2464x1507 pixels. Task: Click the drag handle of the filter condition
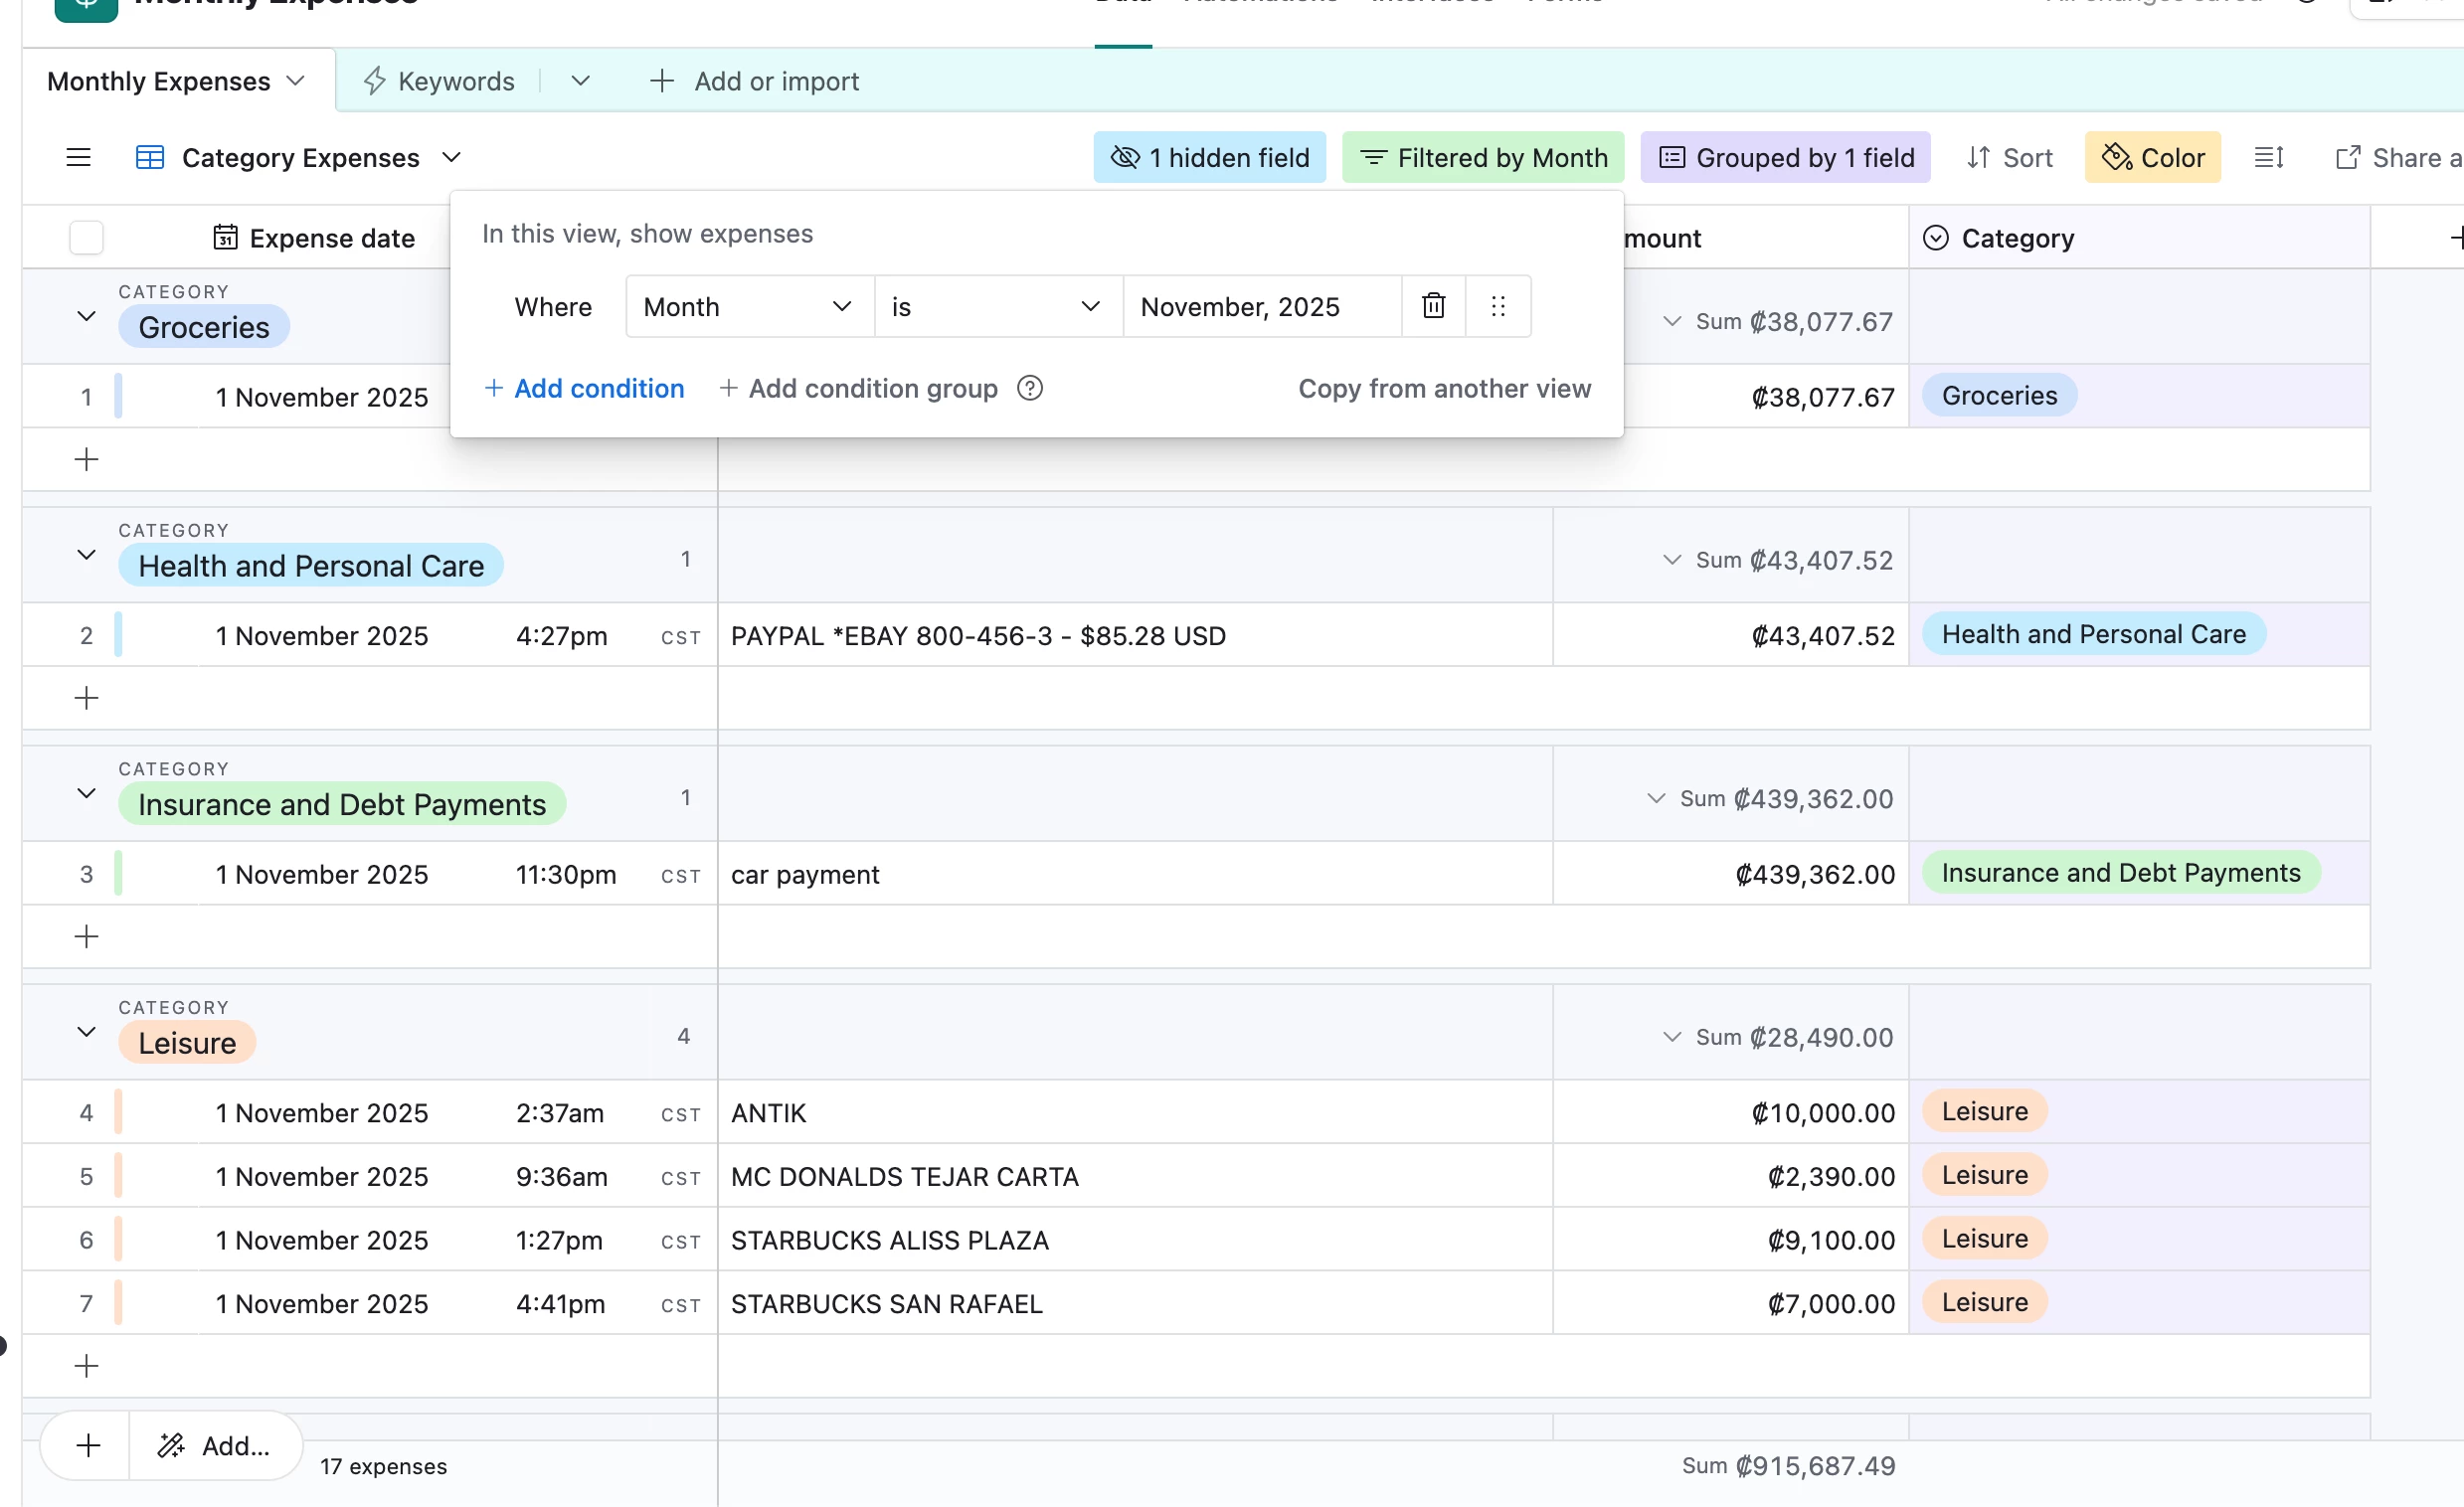click(1497, 306)
